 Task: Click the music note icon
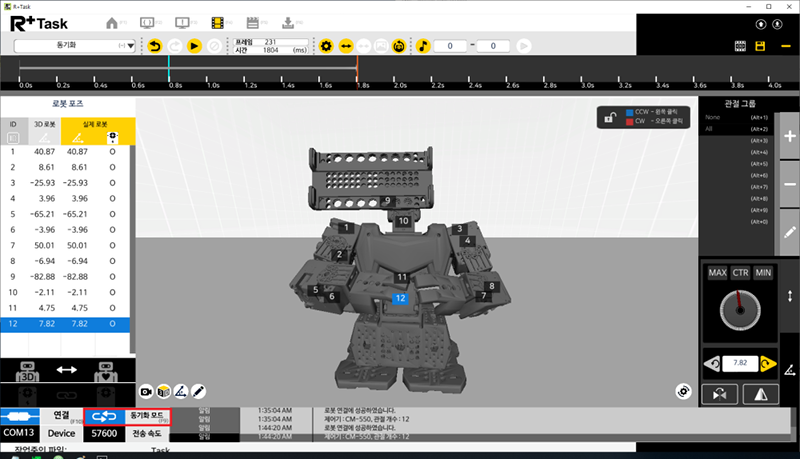click(423, 46)
